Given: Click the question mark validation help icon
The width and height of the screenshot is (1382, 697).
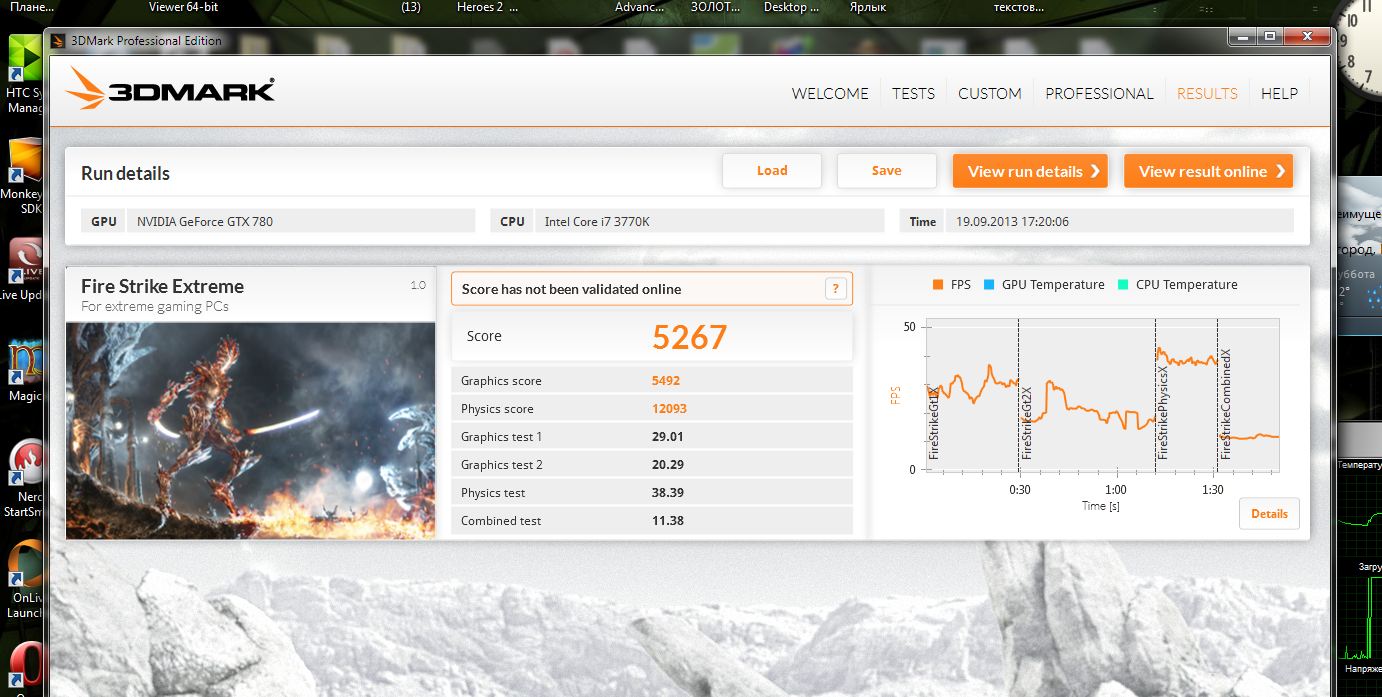Looking at the screenshot, I should click(836, 289).
